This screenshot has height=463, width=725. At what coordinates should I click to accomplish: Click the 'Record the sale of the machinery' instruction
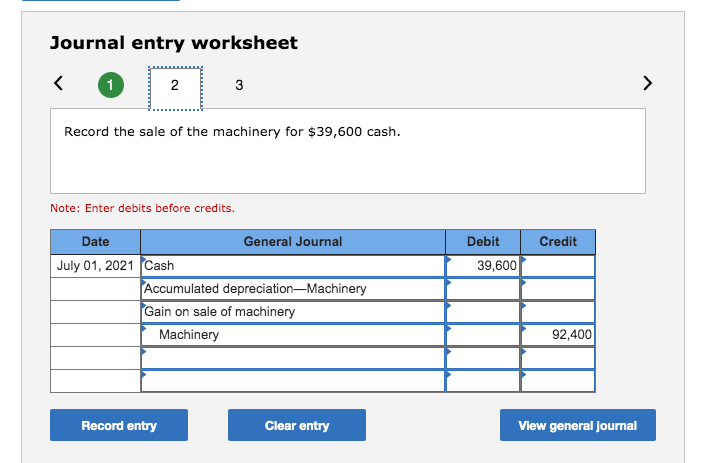pos(232,132)
